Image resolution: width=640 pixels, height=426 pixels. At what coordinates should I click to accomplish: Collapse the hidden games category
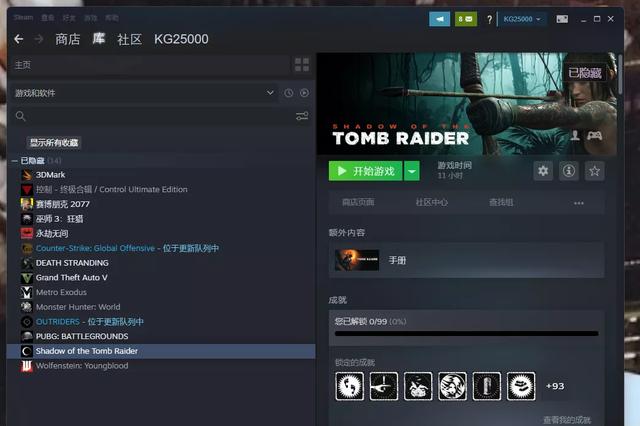14,161
